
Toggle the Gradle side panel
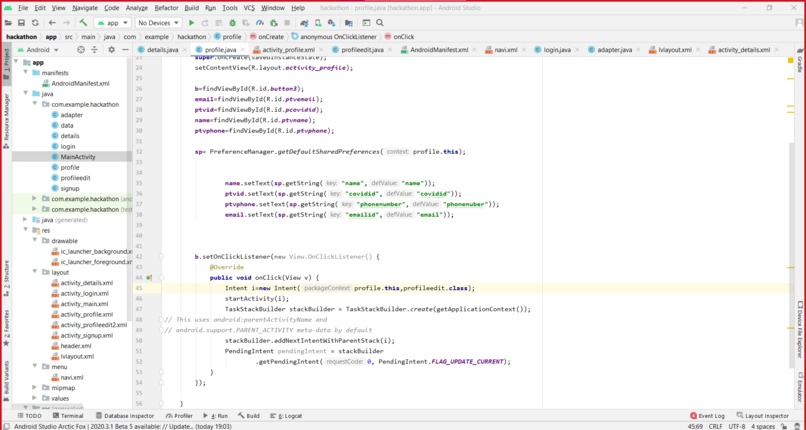(x=800, y=61)
